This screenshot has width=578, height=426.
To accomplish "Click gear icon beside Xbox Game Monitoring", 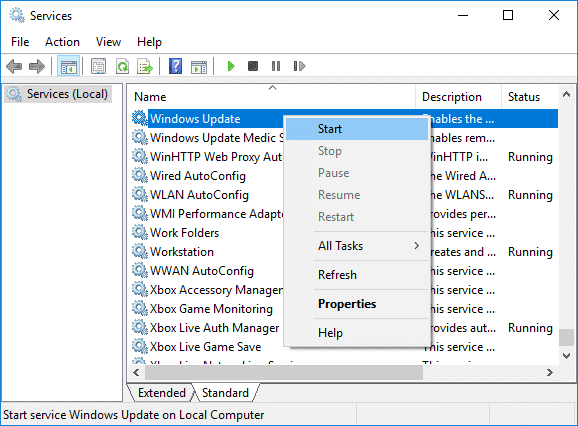I will point(140,308).
